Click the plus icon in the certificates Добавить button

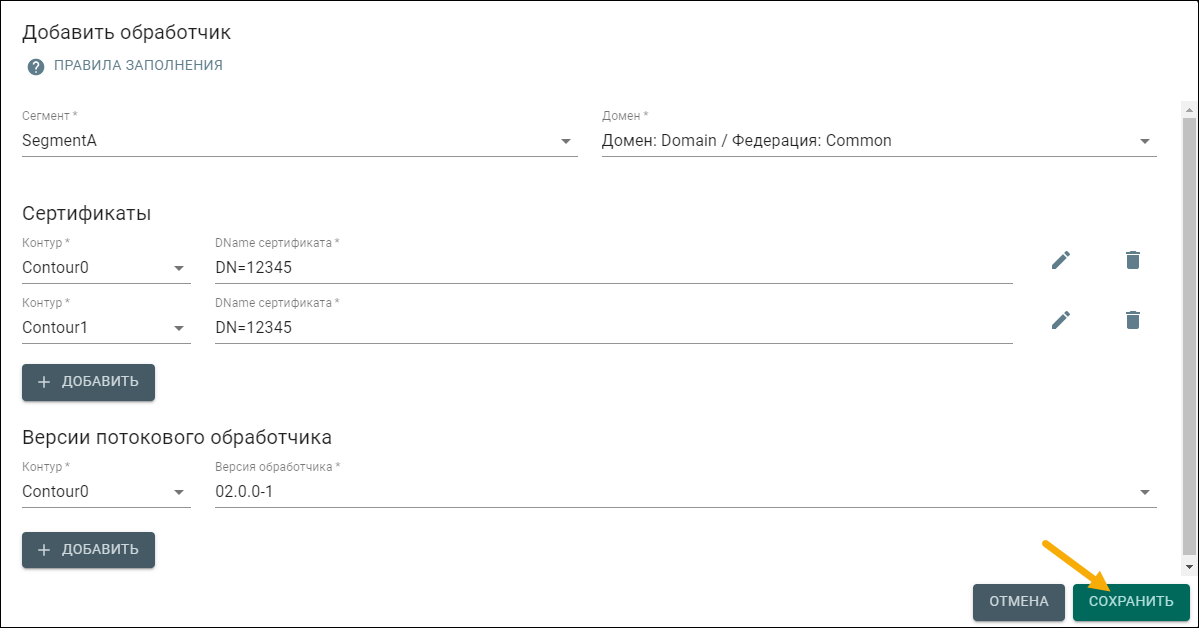tap(44, 382)
